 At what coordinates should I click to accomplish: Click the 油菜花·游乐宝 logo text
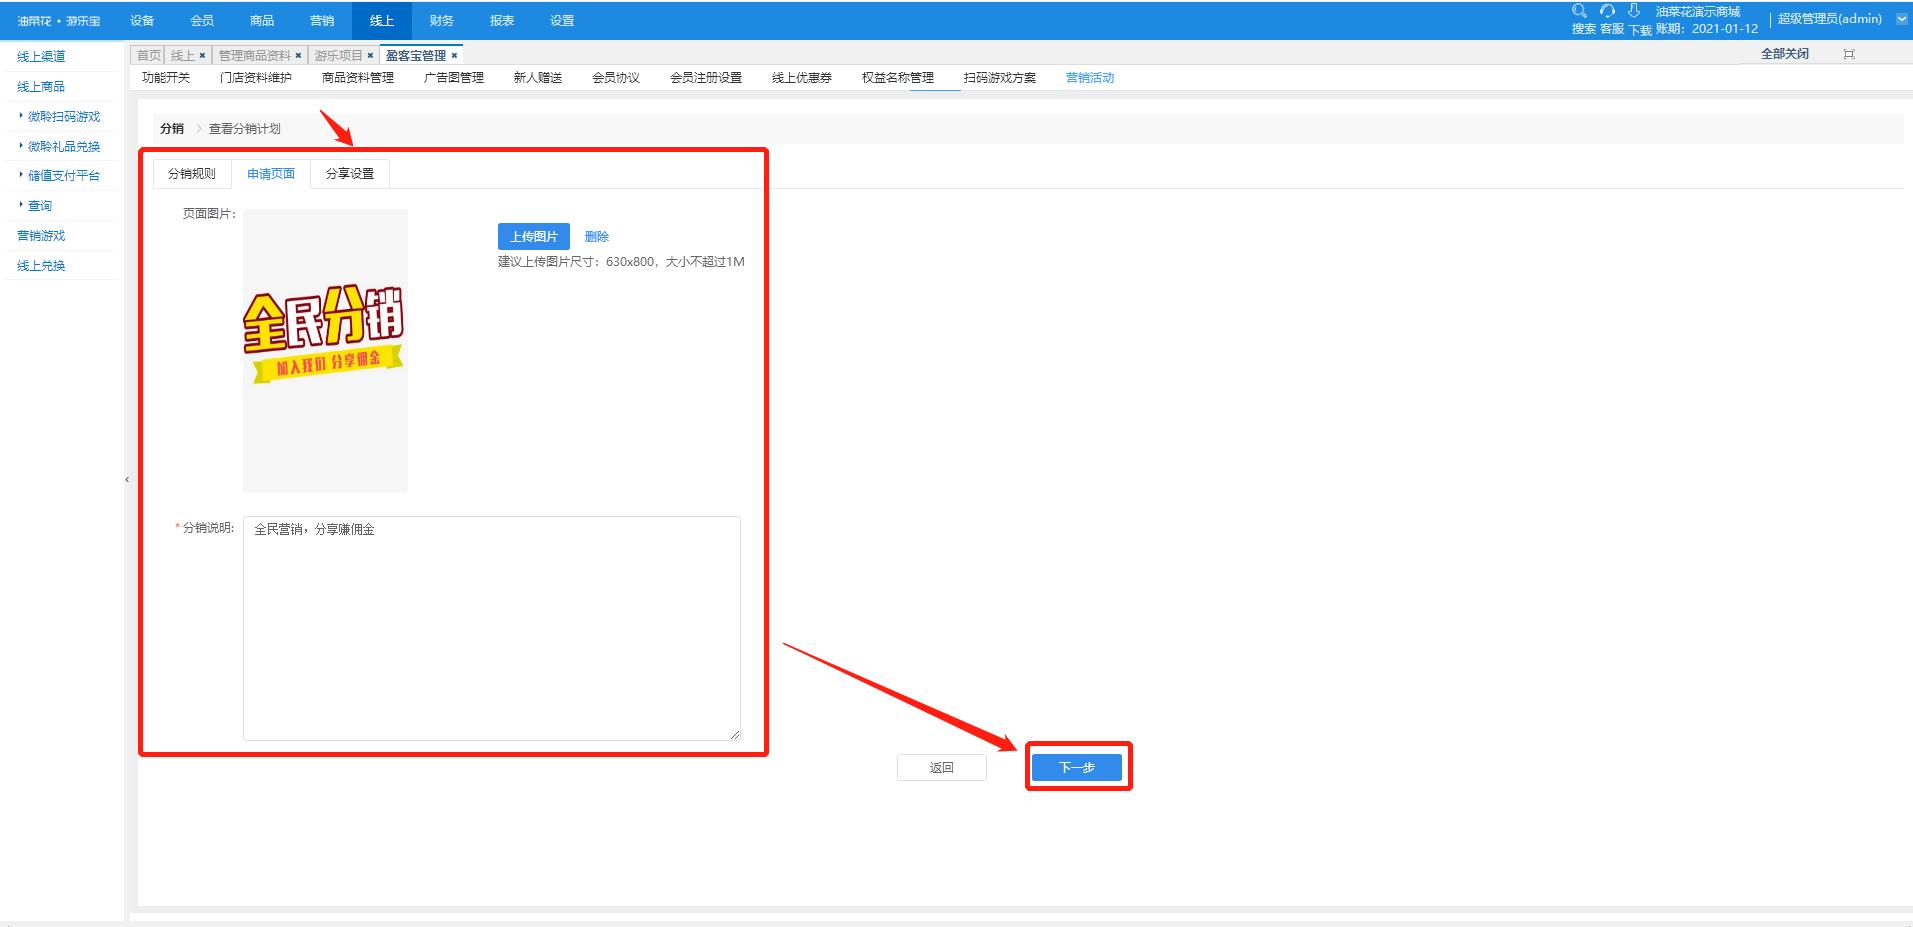point(59,21)
